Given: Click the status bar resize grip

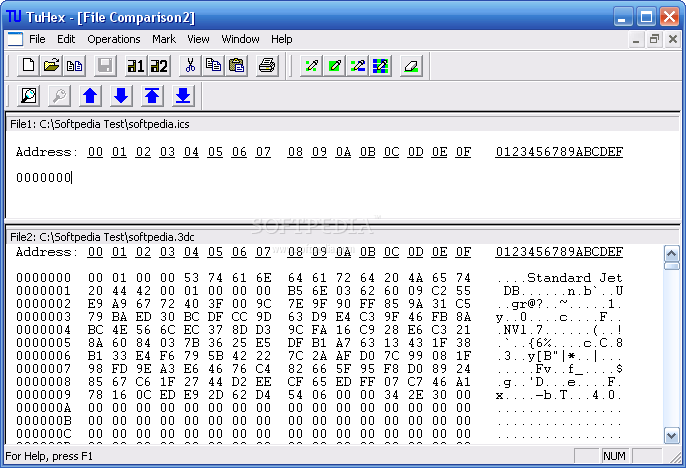Looking at the screenshot, I should pos(676,457).
